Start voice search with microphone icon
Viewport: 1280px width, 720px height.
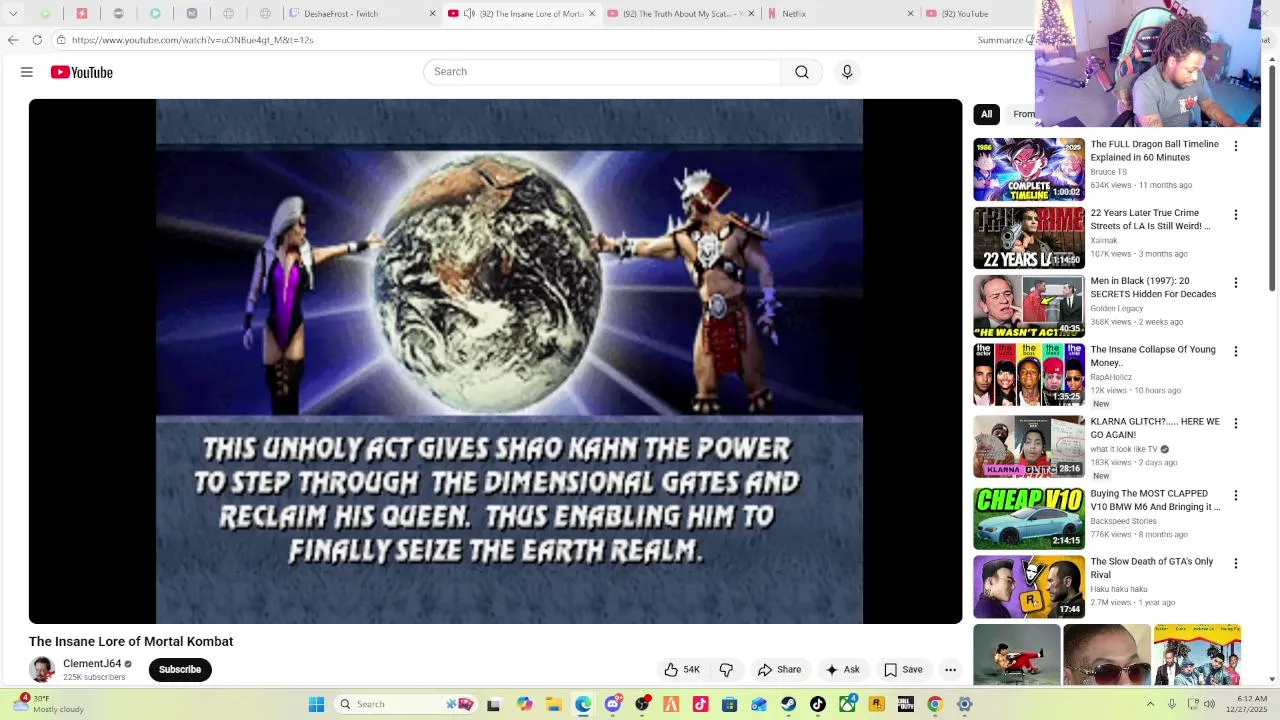[847, 72]
